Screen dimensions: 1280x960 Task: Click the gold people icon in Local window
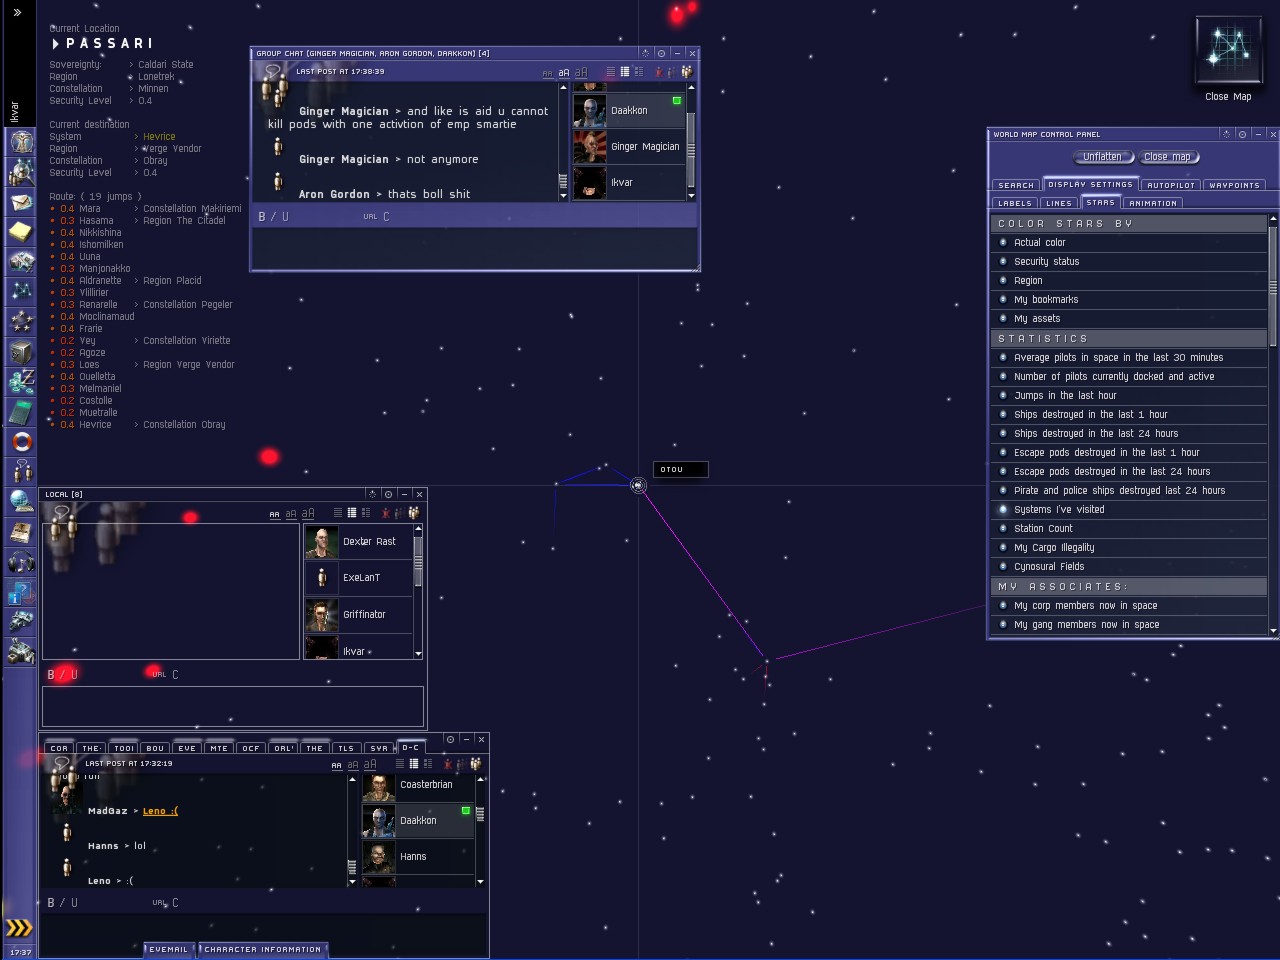point(413,513)
